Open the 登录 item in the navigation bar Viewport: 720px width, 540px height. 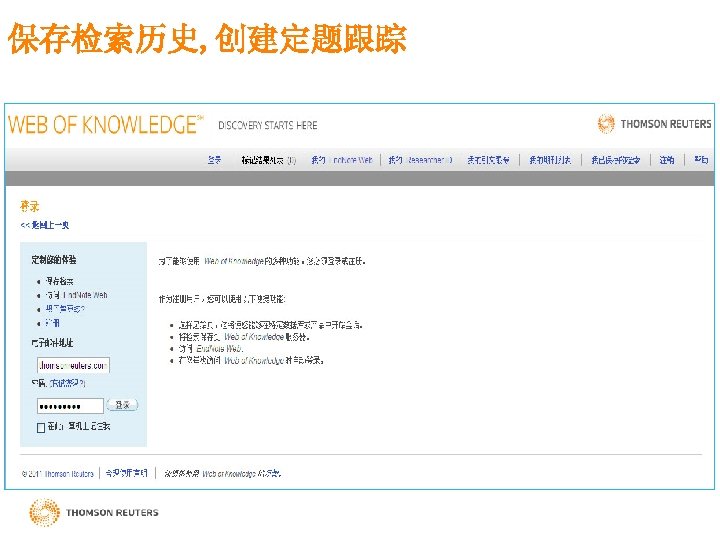pyautogui.click(x=214, y=160)
